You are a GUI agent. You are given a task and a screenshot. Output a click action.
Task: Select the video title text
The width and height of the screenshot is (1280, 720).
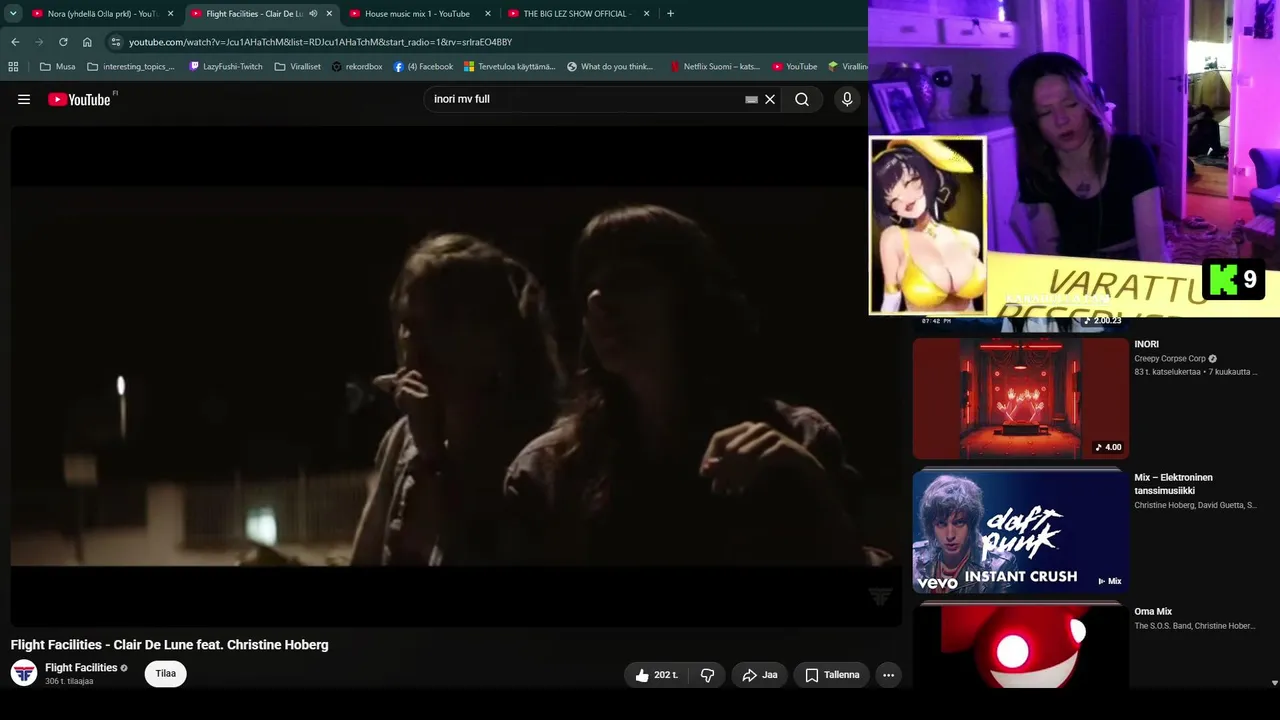pyautogui.click(x=170, y=645)
